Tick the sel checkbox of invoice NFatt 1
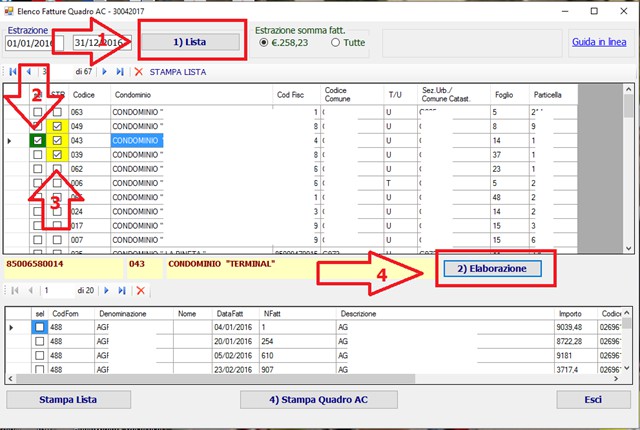 point(40,327)
